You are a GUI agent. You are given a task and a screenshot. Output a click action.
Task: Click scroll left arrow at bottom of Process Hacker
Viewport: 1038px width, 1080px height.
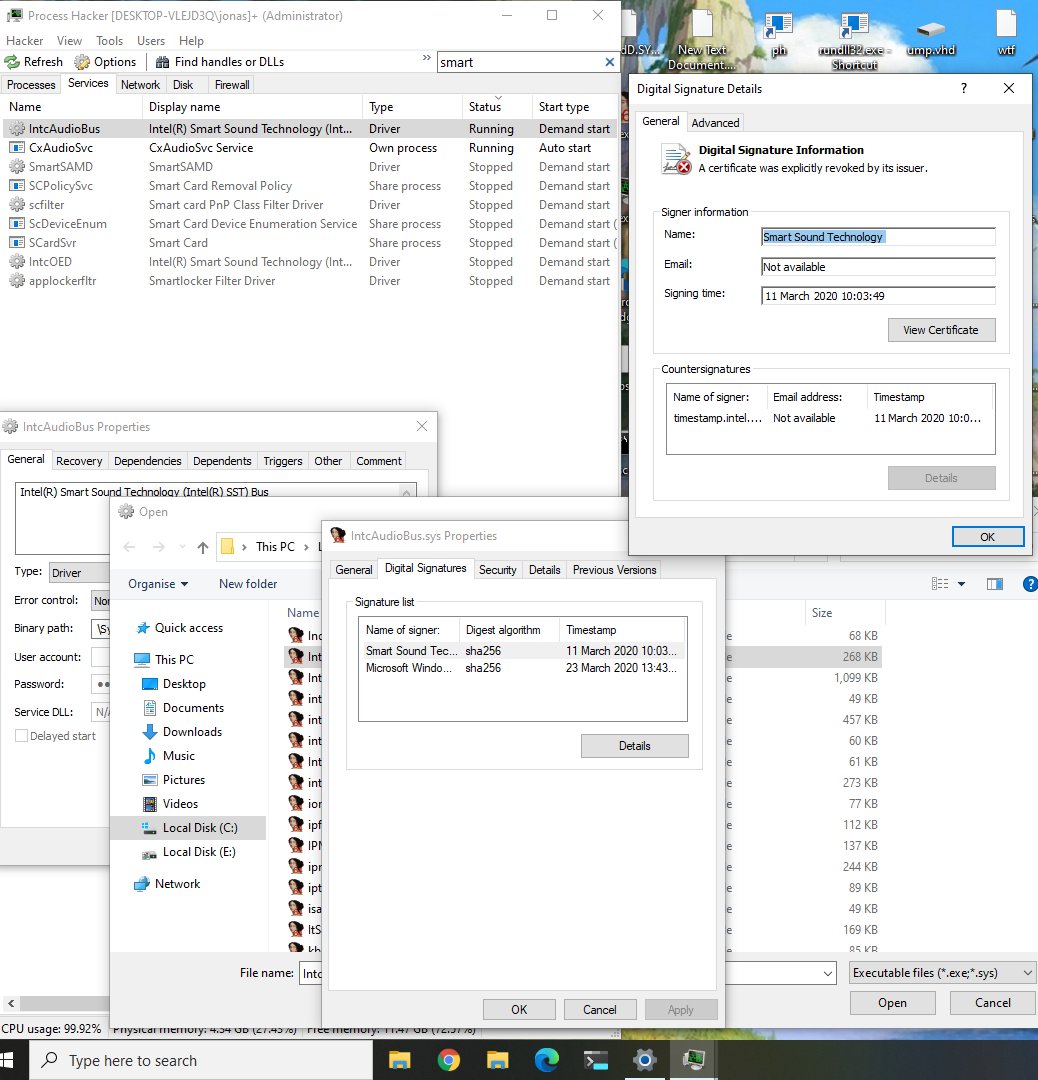11,1004
